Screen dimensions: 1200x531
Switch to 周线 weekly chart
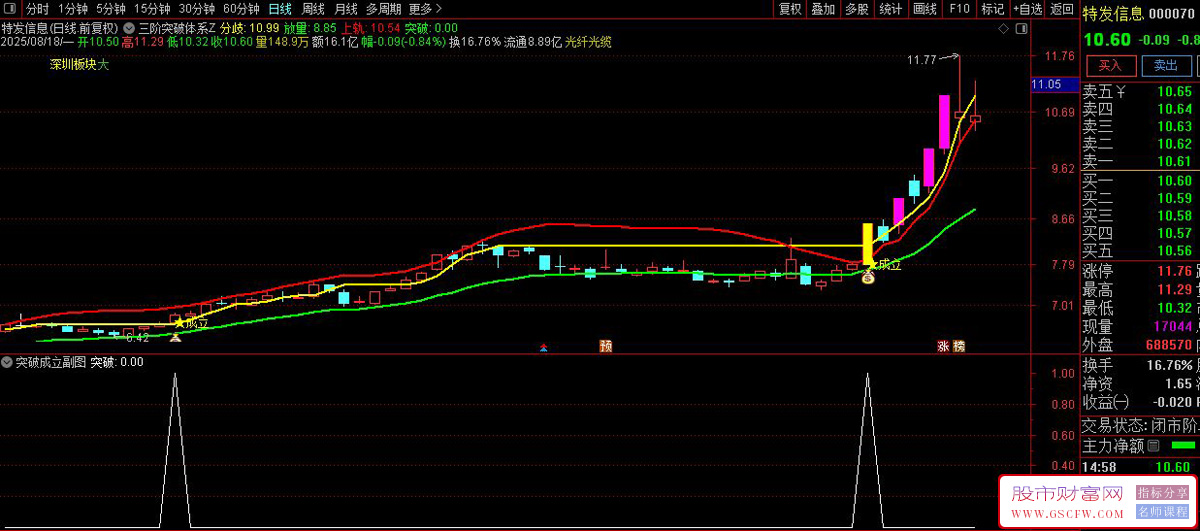click(x=313, y=9)
